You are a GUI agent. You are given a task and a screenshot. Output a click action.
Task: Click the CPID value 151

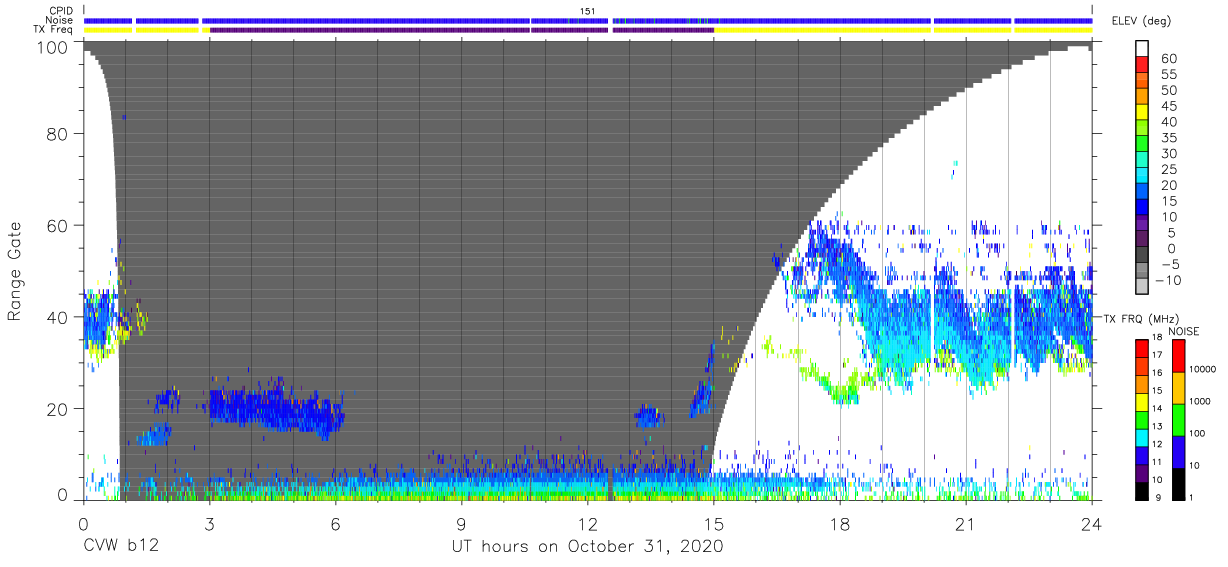pos(588,11)
